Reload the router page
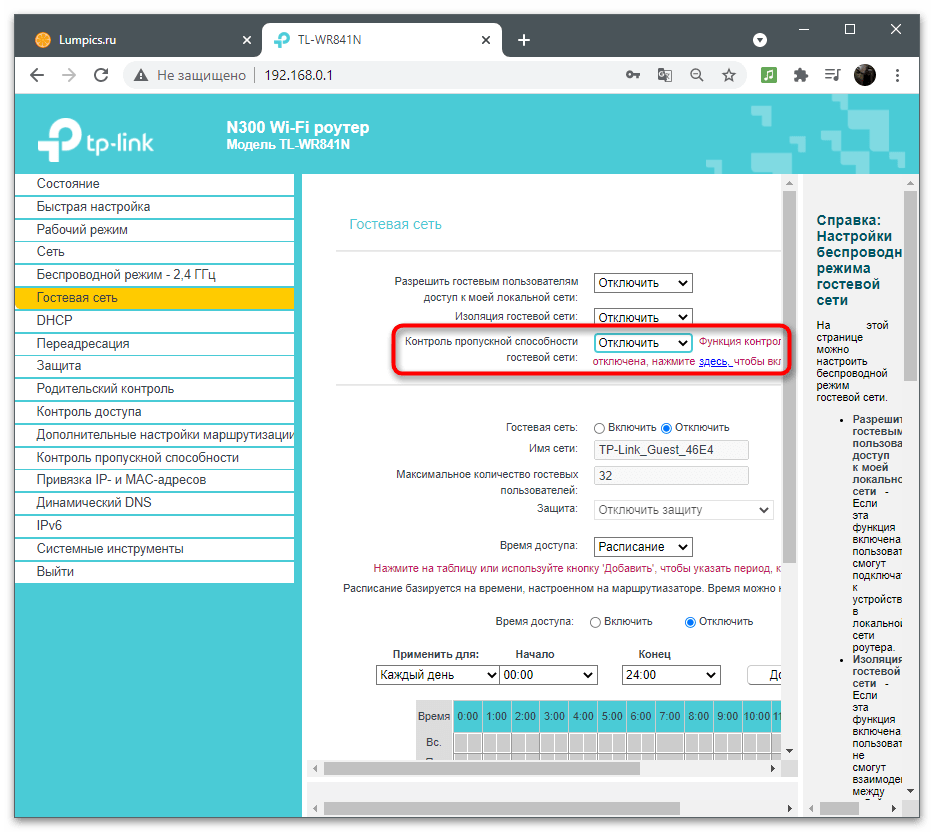 point(101,75)
